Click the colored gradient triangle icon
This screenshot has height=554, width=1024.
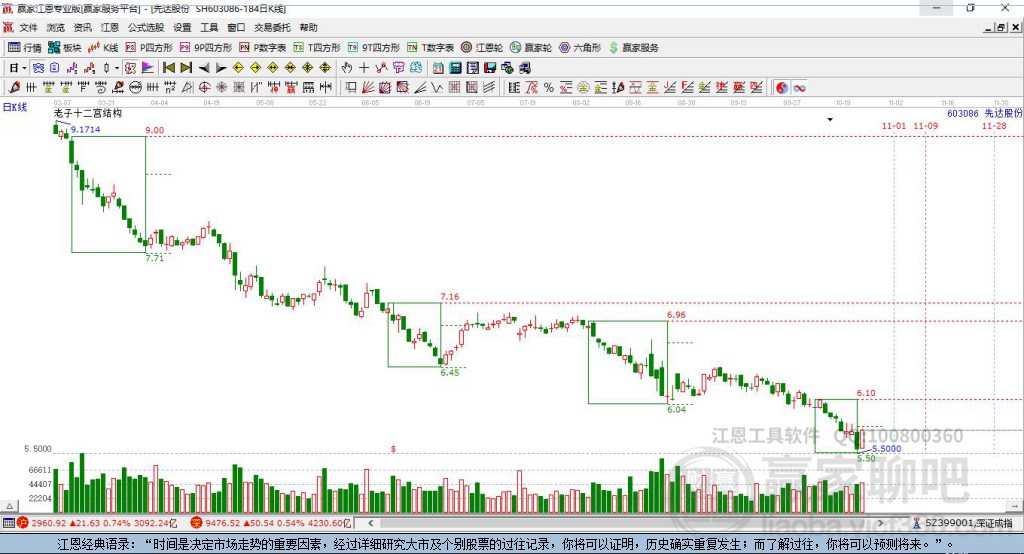click(148, 68)
